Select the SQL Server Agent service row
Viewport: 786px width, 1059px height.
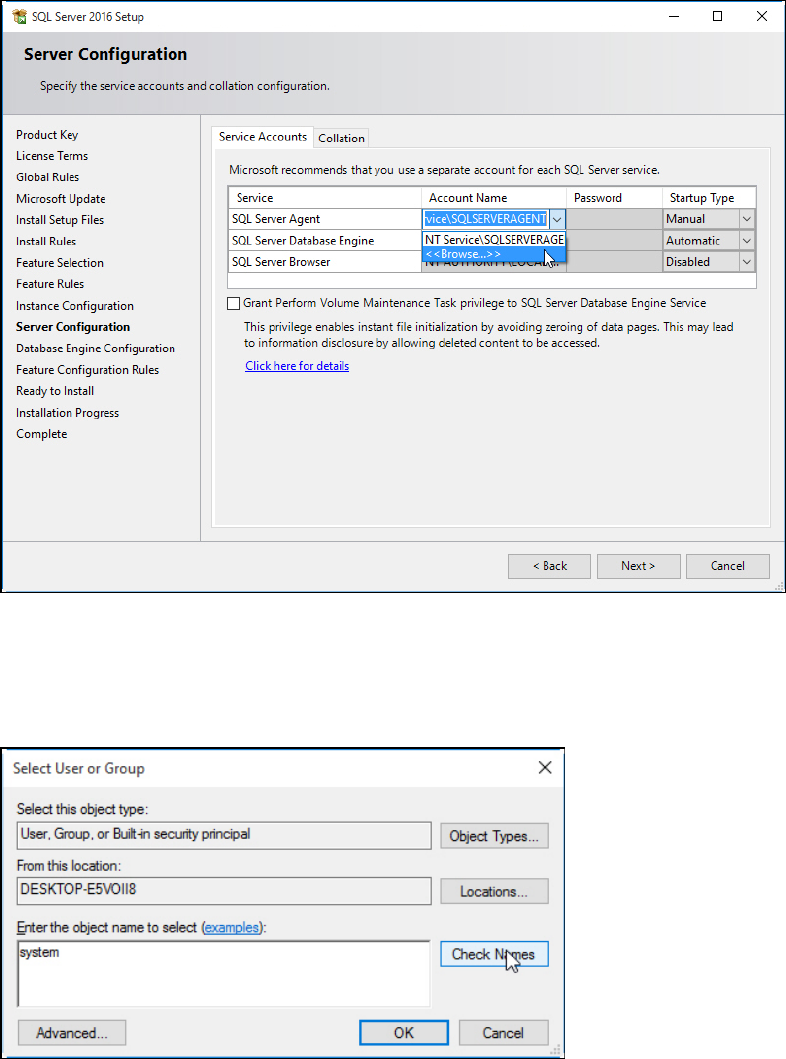pyautogui.click(x=324, y=219)
